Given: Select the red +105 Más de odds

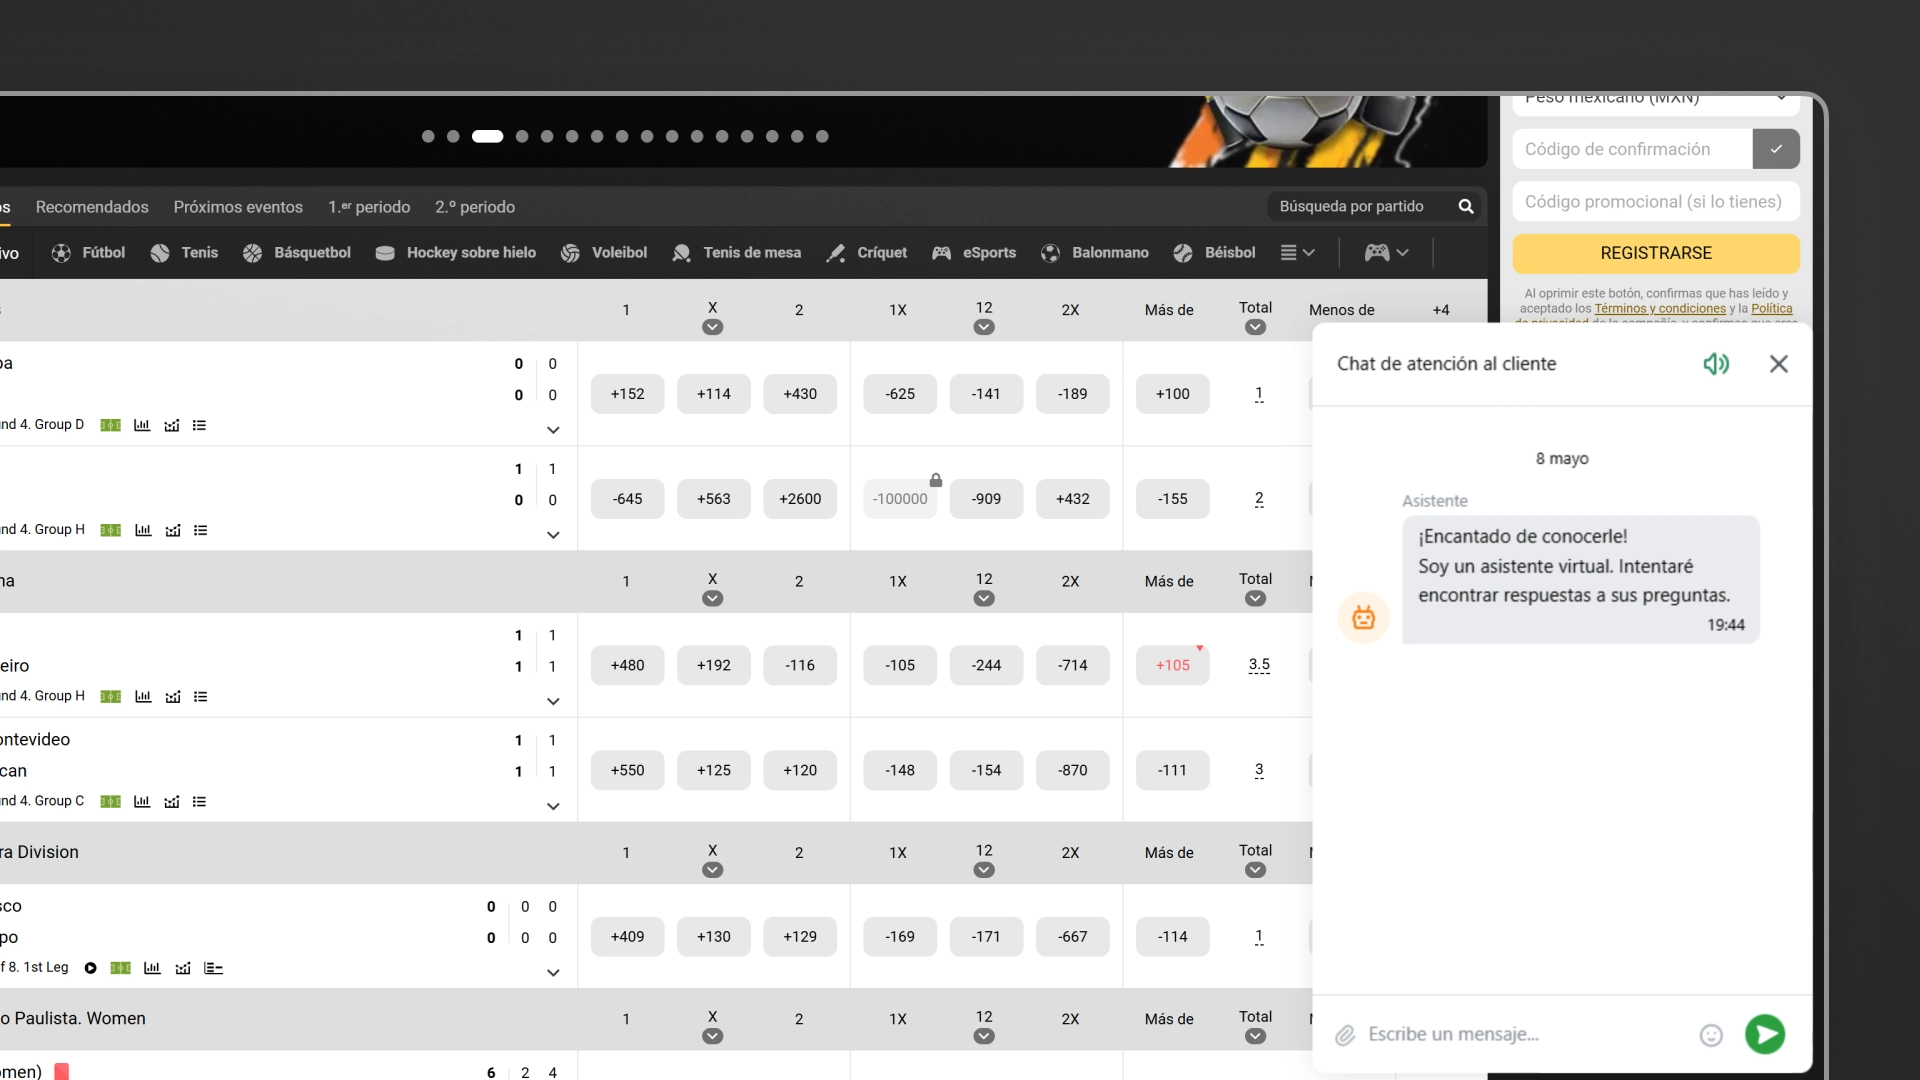Looking at the screenshot, I should coord(1172,665).
